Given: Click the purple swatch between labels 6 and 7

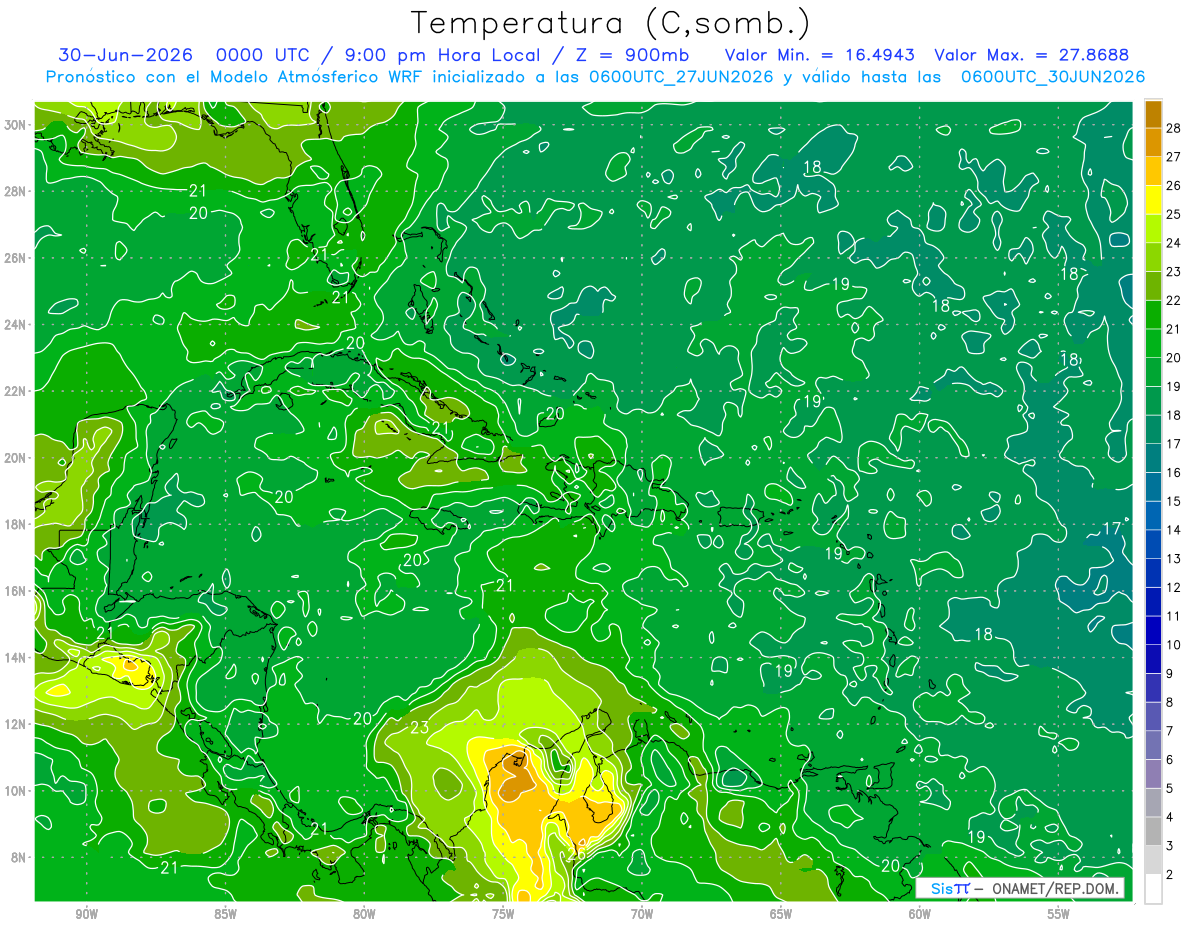Looking at the screenshot, I should tap(1154, 746).
